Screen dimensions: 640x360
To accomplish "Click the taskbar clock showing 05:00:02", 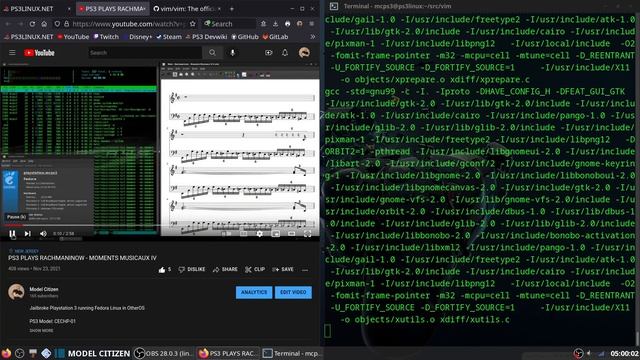I will 624,353.
